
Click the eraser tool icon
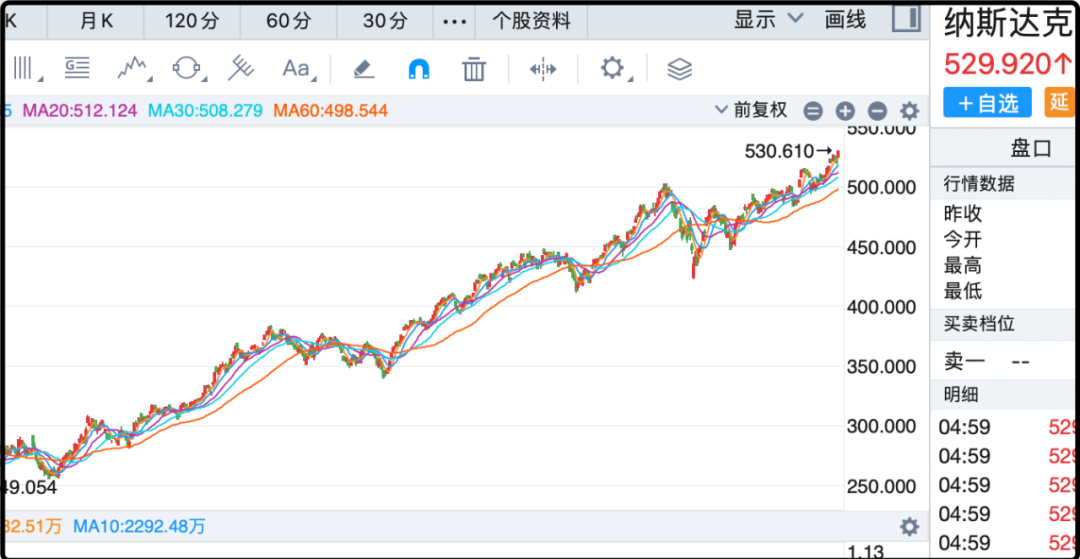363,69
